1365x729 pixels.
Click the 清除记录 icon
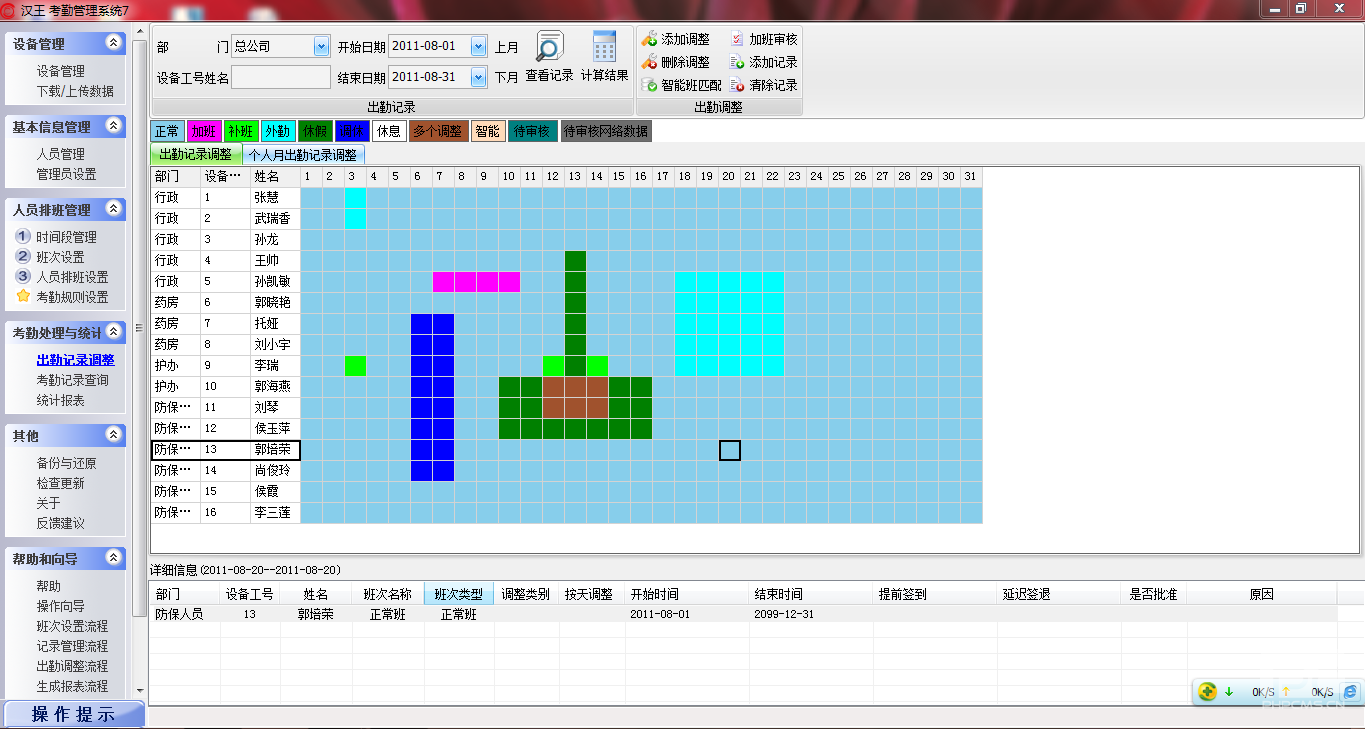pos(737,85)
